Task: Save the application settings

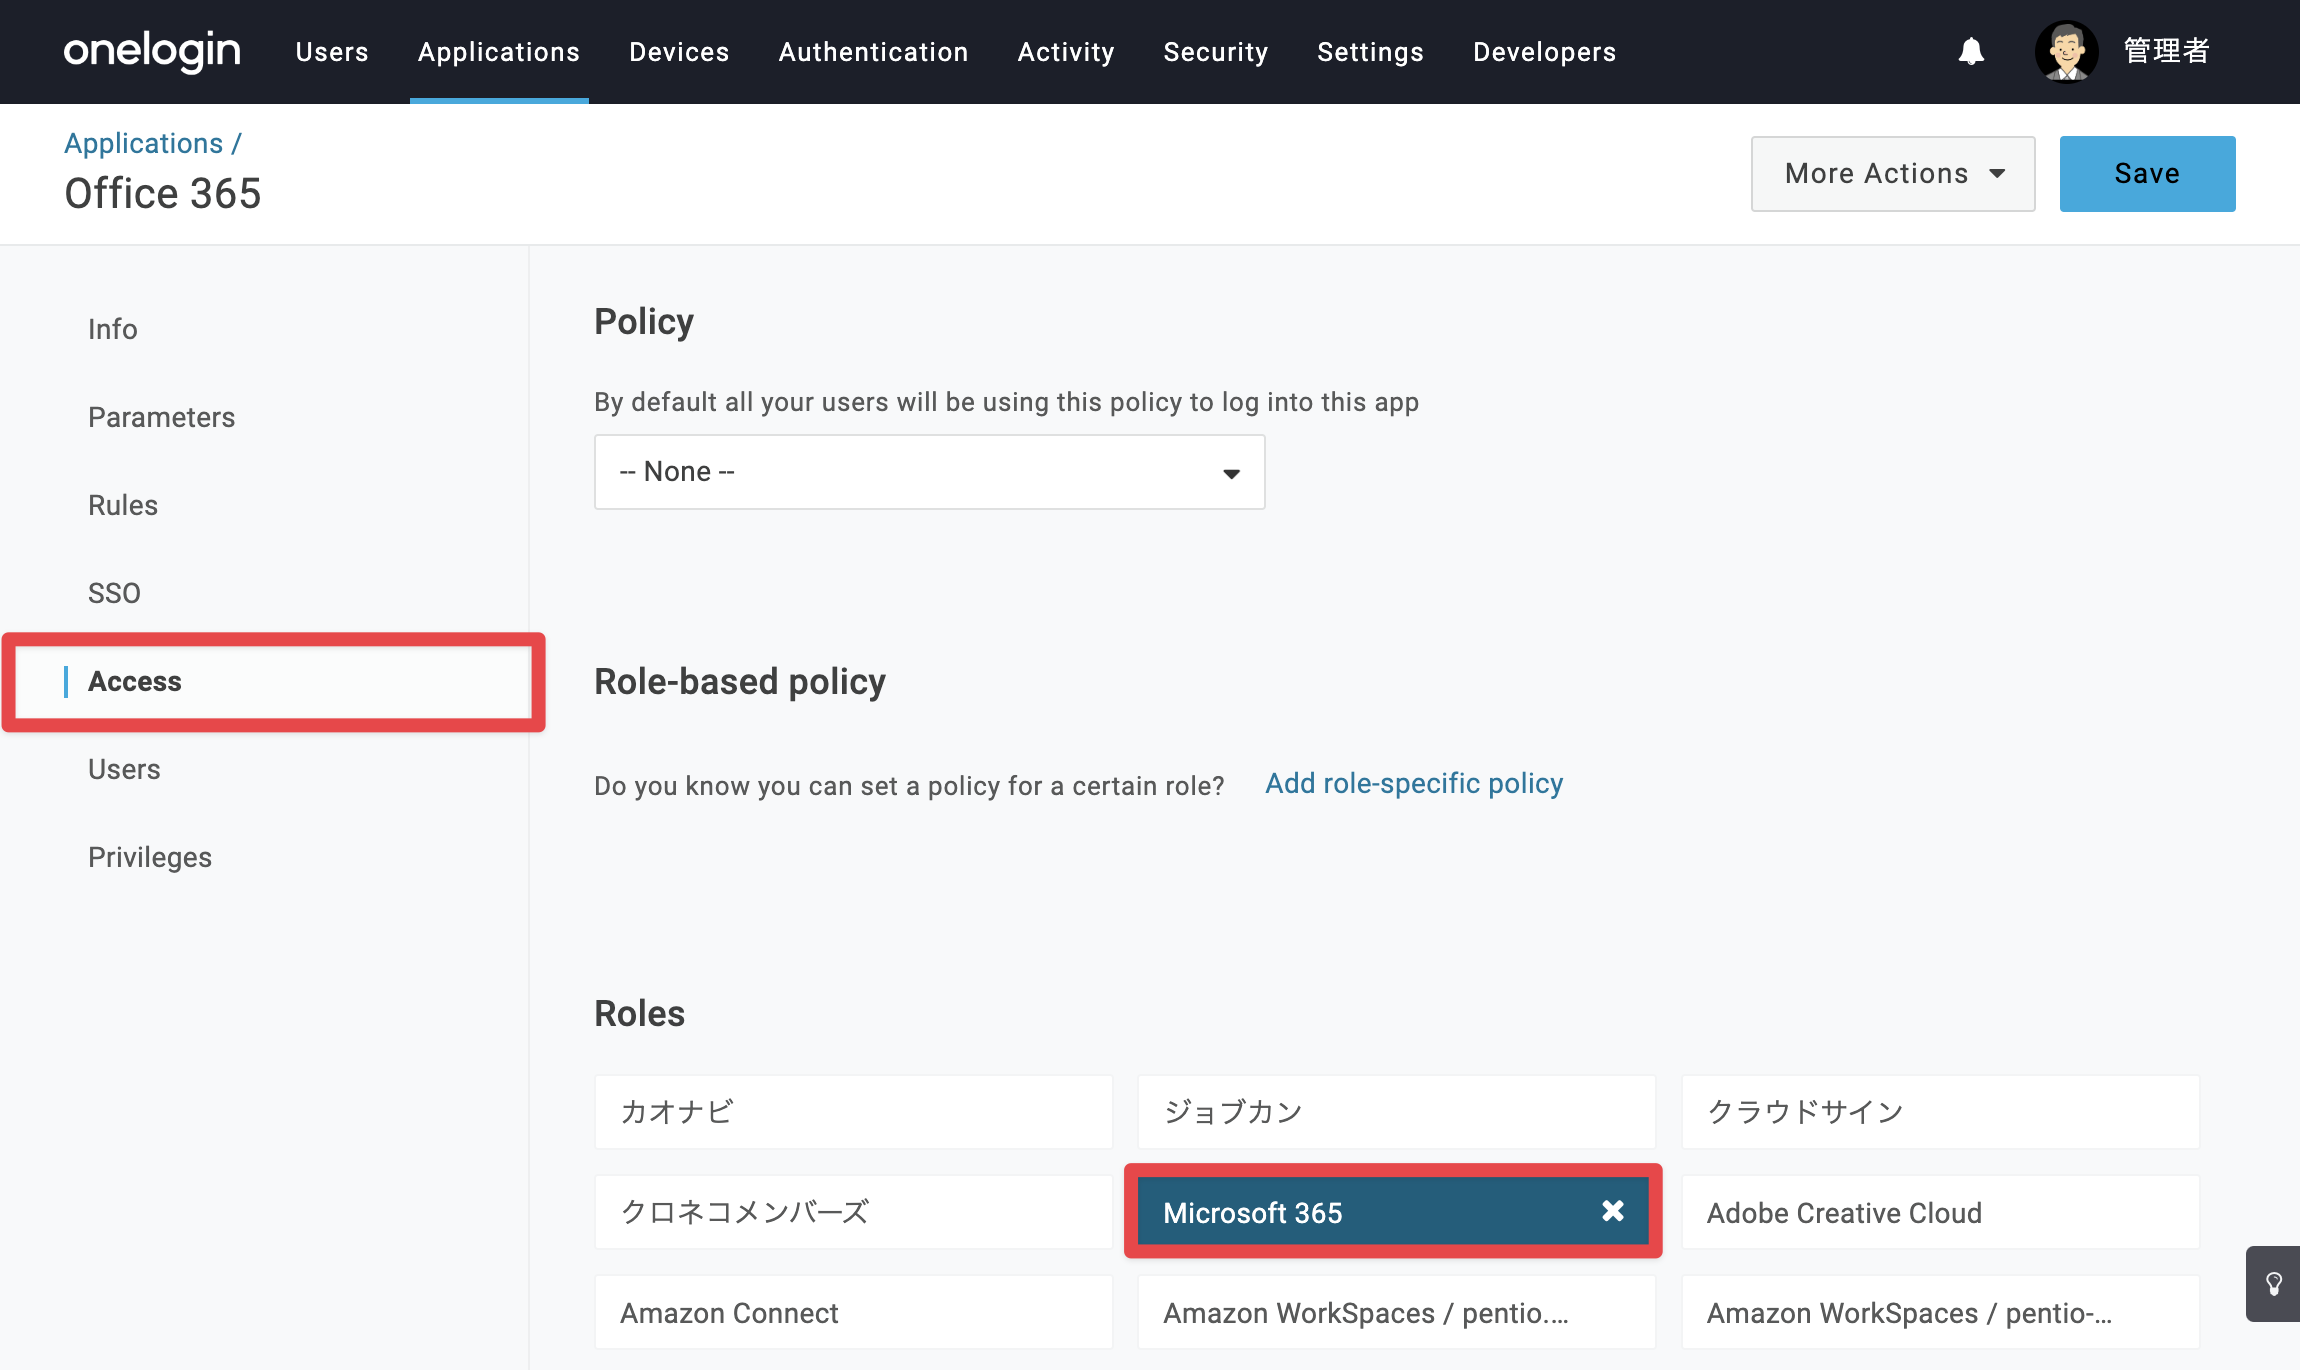Action: pyautogui.click(x=2147, y=174)
